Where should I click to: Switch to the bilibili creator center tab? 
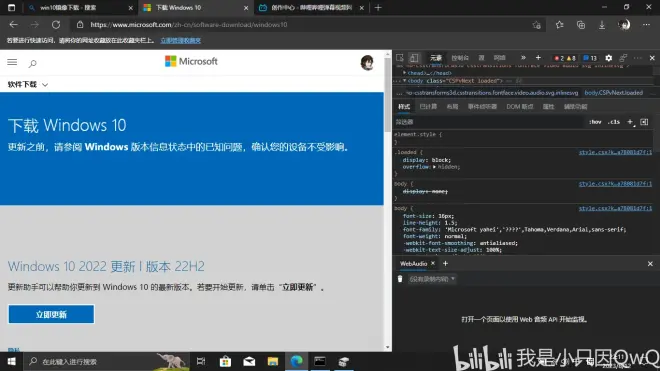click(311, 8)
